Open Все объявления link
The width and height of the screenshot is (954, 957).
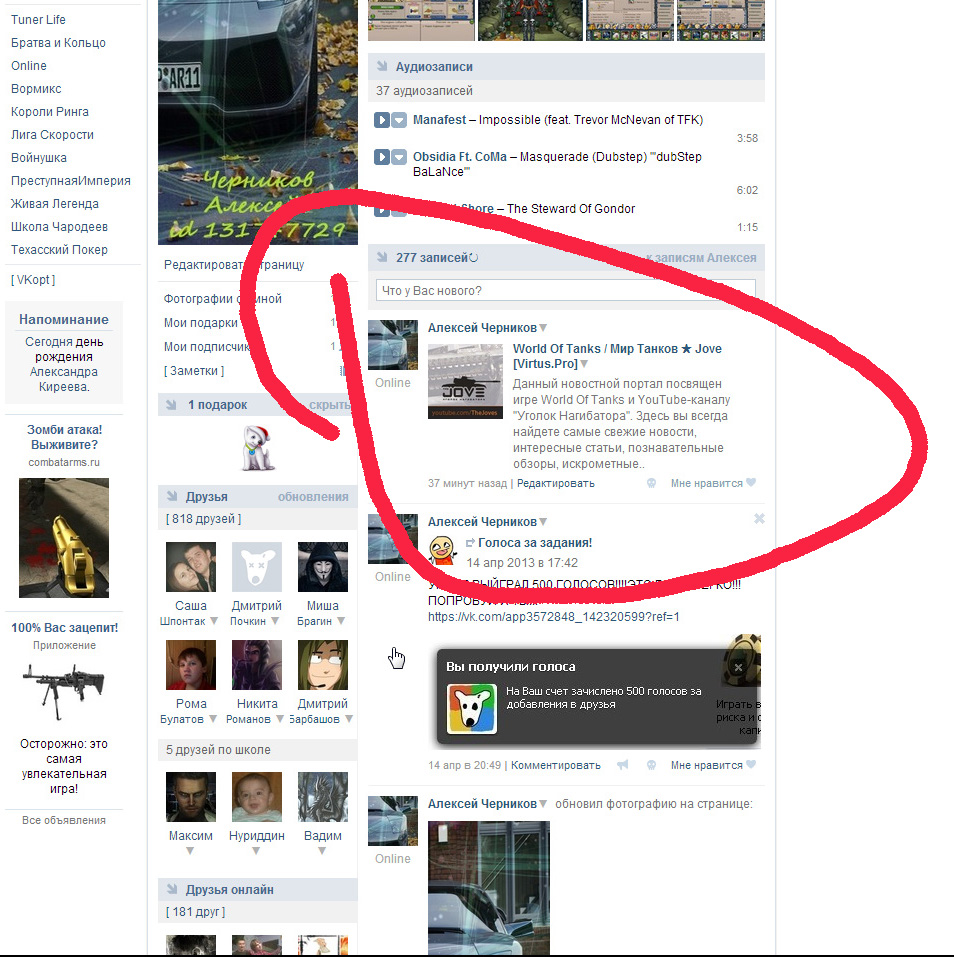click(64, 820)
